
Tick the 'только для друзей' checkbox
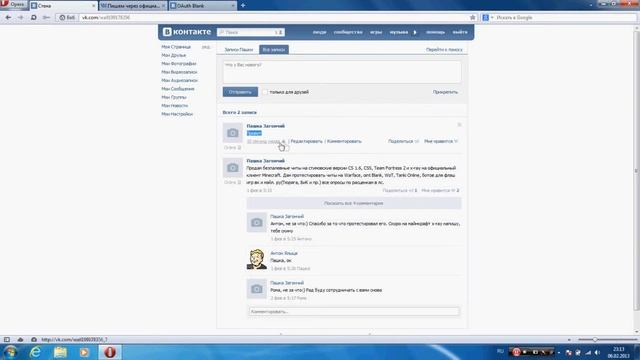(265, 92)
